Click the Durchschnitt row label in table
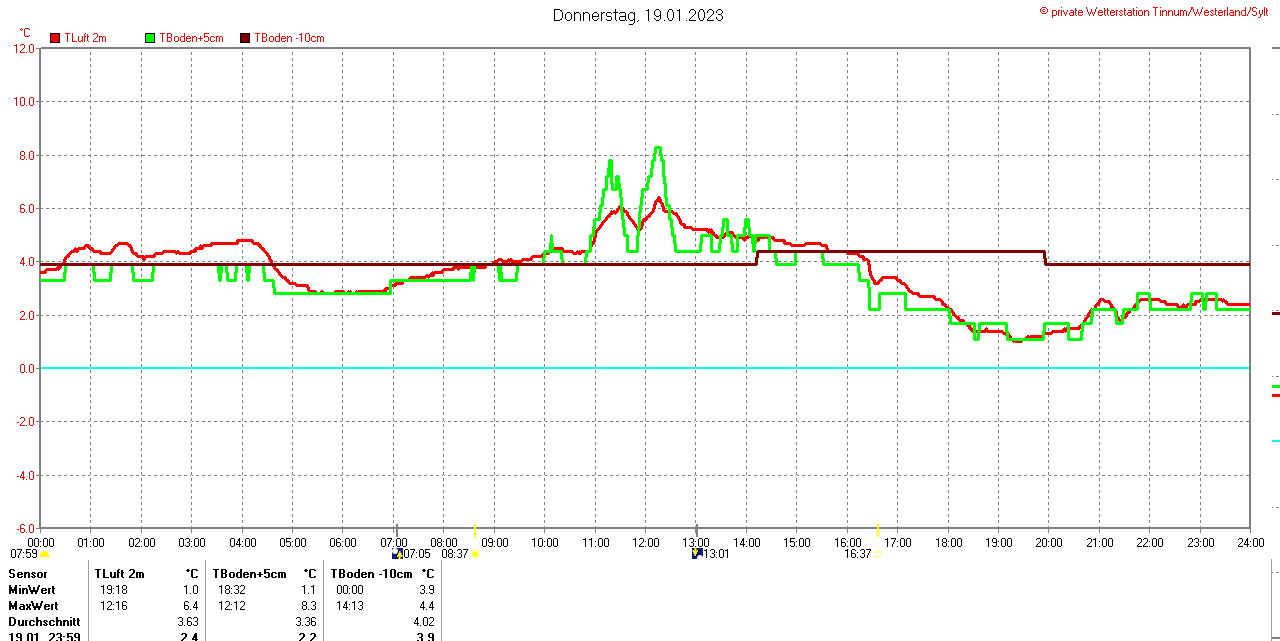 point(44,622)
